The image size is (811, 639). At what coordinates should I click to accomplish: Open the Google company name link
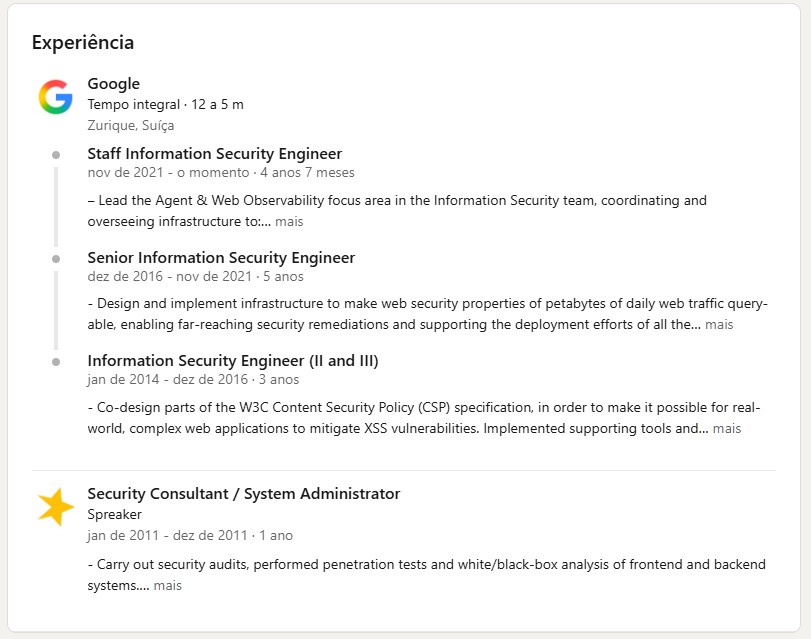coord(114,83)
